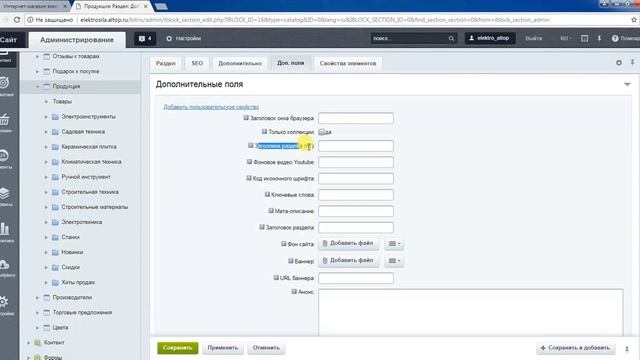Select Новинки folder

click(x=72, y=252)
